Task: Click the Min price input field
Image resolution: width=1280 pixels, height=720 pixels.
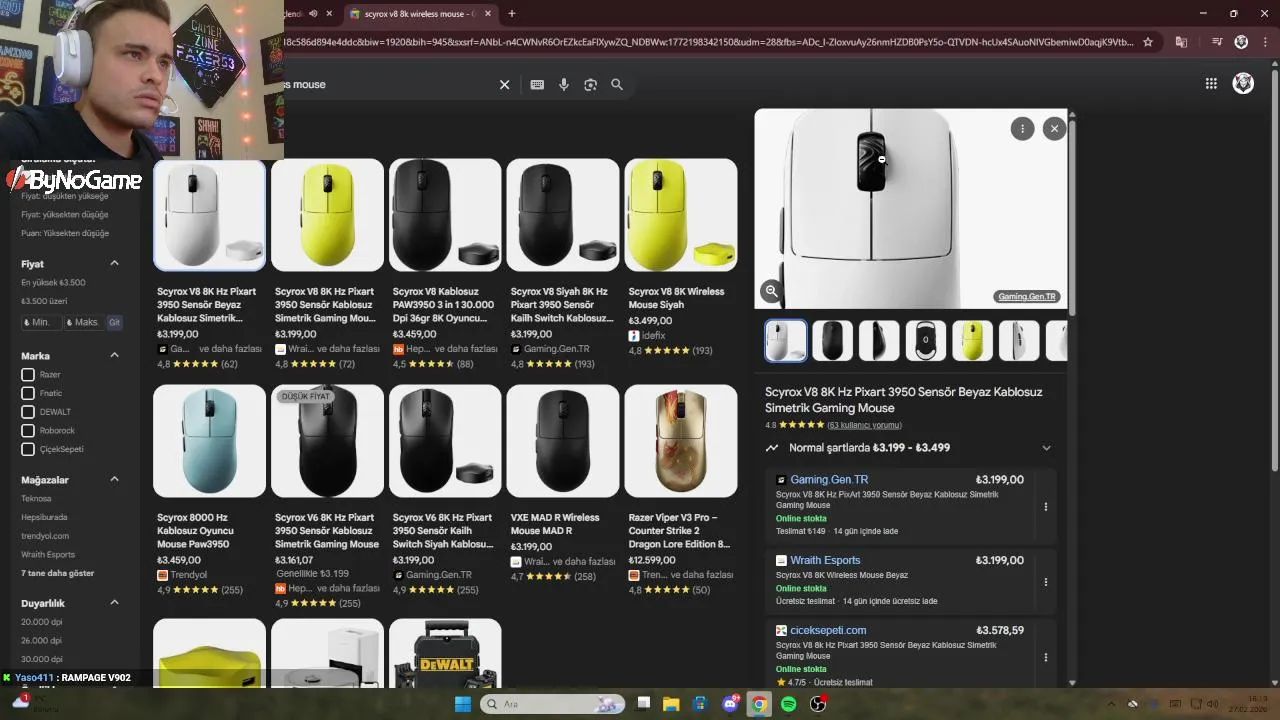Action: pos(40,322)
